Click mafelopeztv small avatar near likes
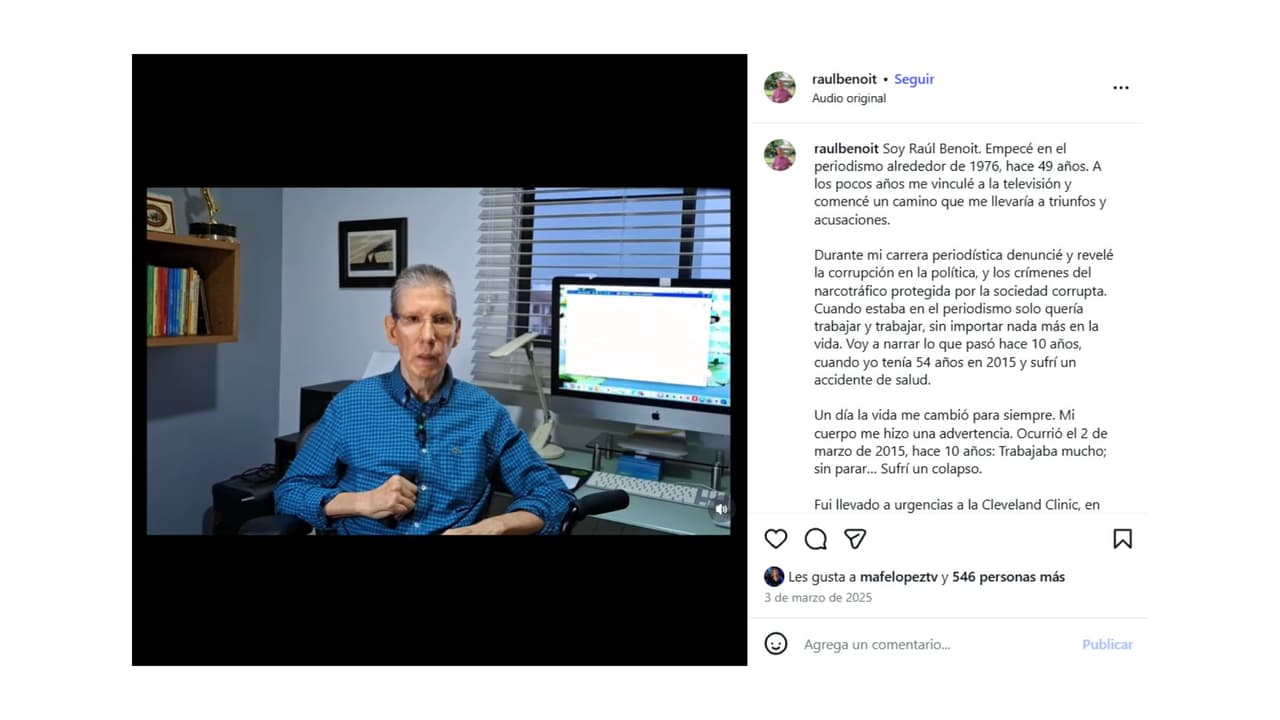 coord(774,577)
